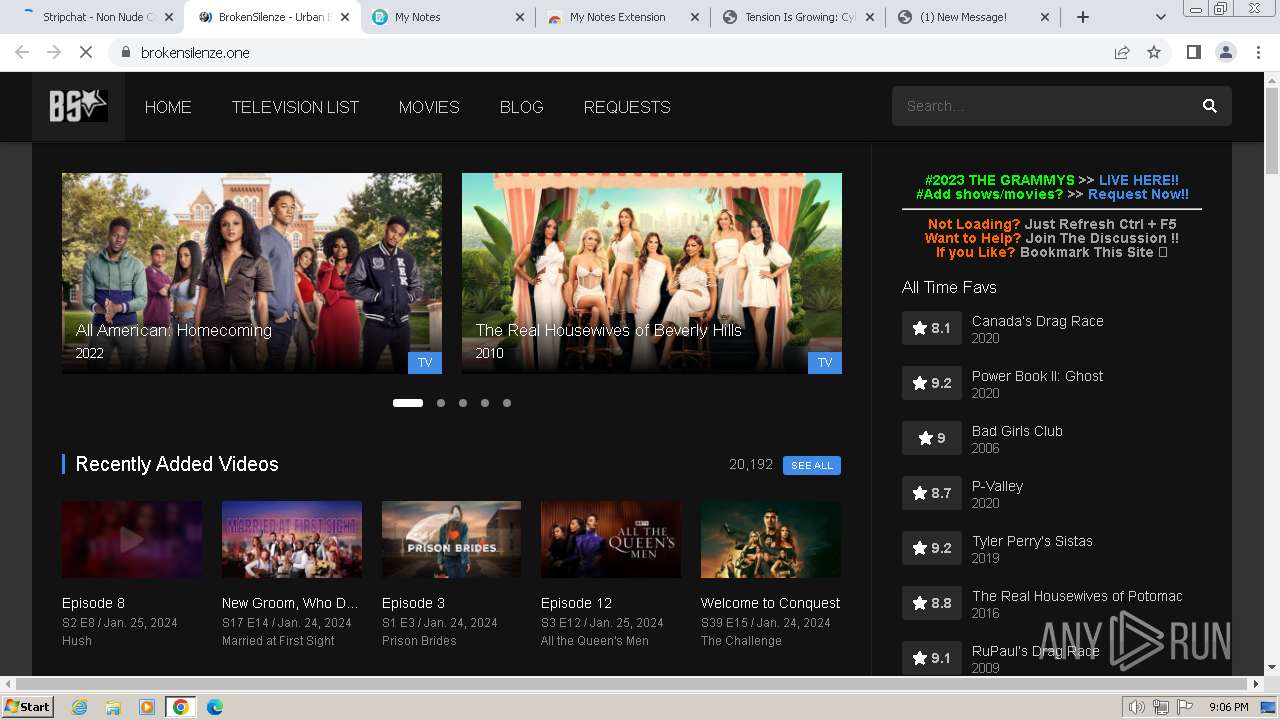Navigate to REQUESTS

click(x=627, y=107)
